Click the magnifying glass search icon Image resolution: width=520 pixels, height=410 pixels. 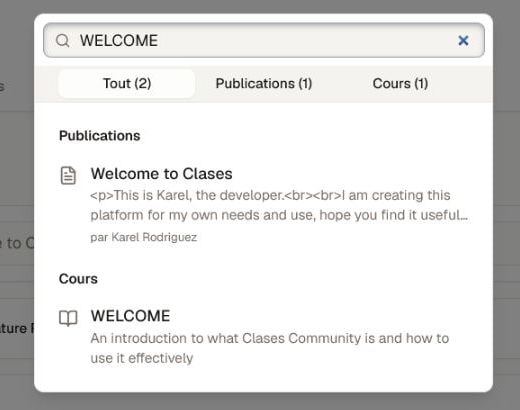[62, 41]
